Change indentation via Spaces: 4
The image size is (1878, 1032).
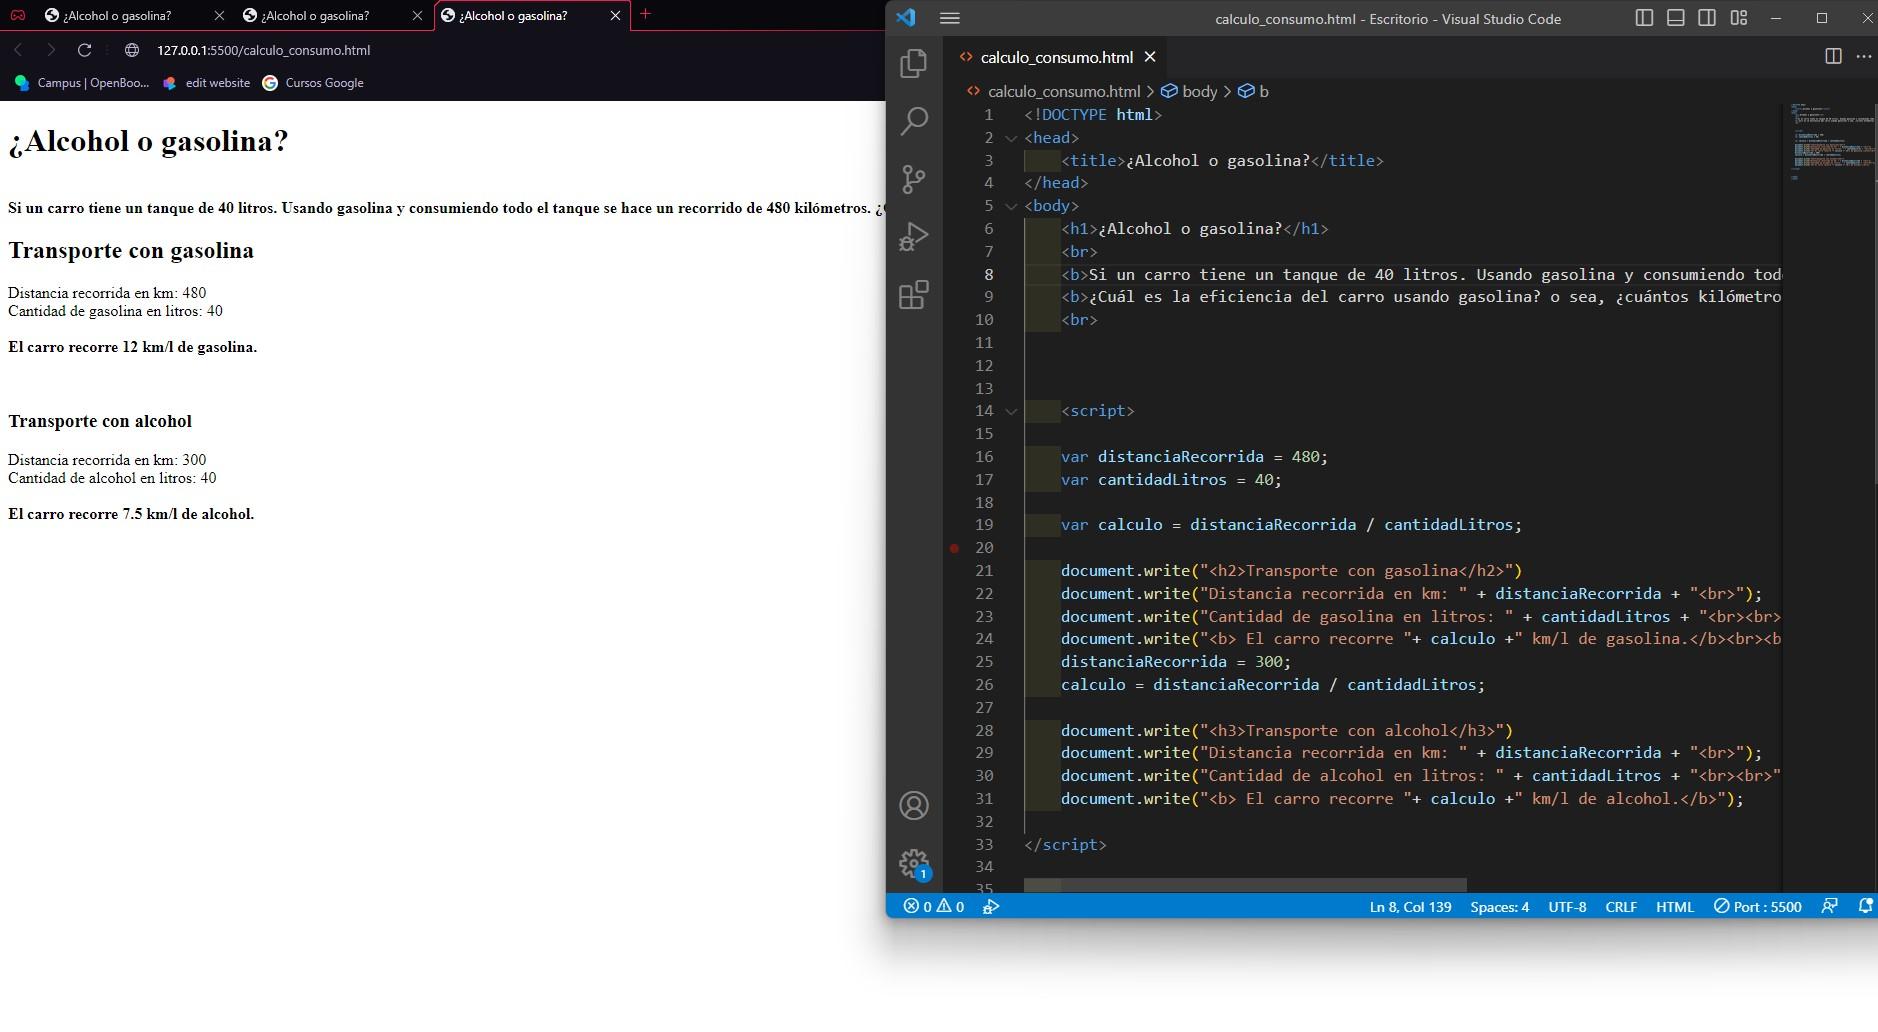[1499, 907]
